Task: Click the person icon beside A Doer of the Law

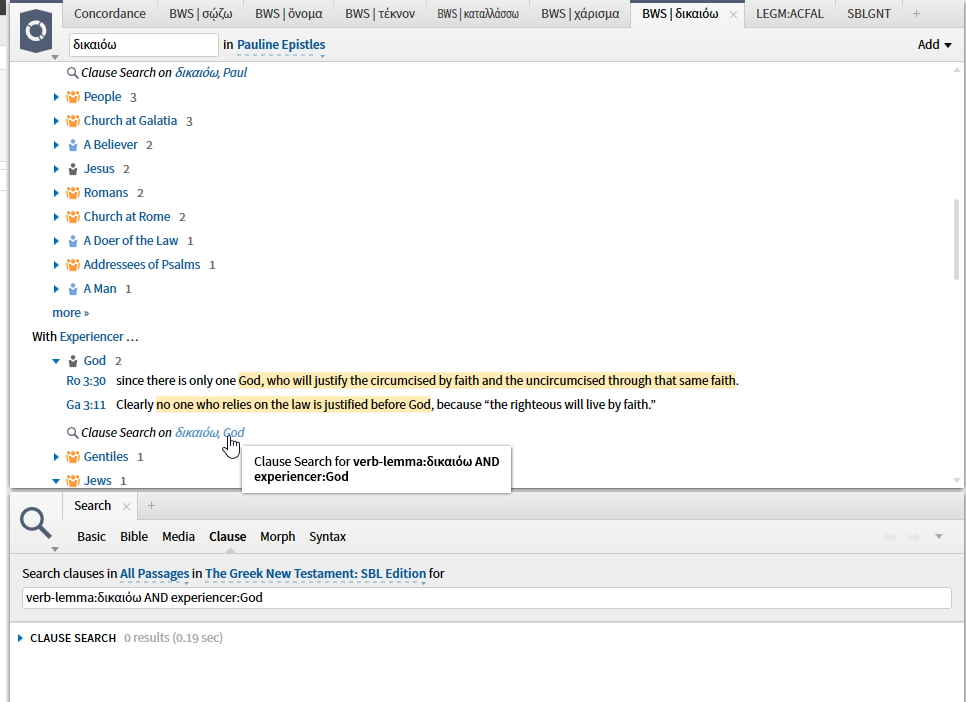Action: click(x=72, y=240)
